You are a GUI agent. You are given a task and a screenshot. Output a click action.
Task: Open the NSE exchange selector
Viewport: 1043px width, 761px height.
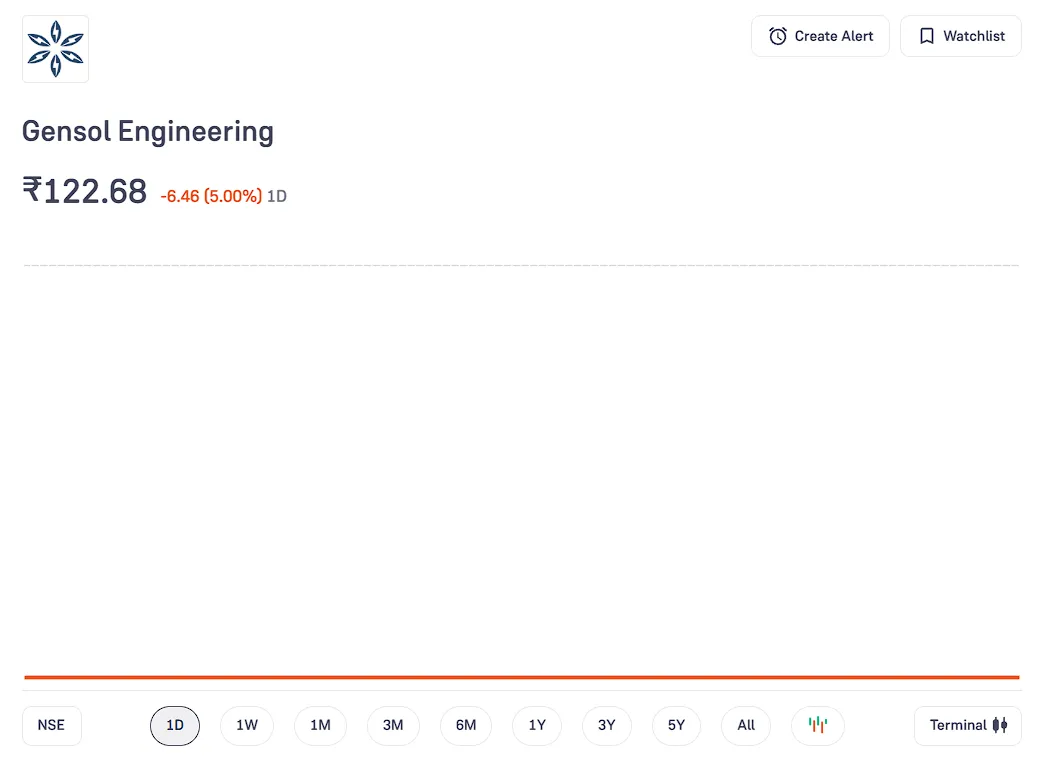pyautogui.click(x=51, y=725)
